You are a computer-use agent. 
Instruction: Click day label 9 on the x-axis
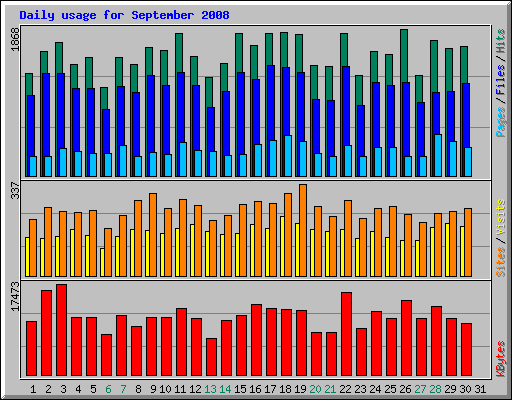pos(153,389)
